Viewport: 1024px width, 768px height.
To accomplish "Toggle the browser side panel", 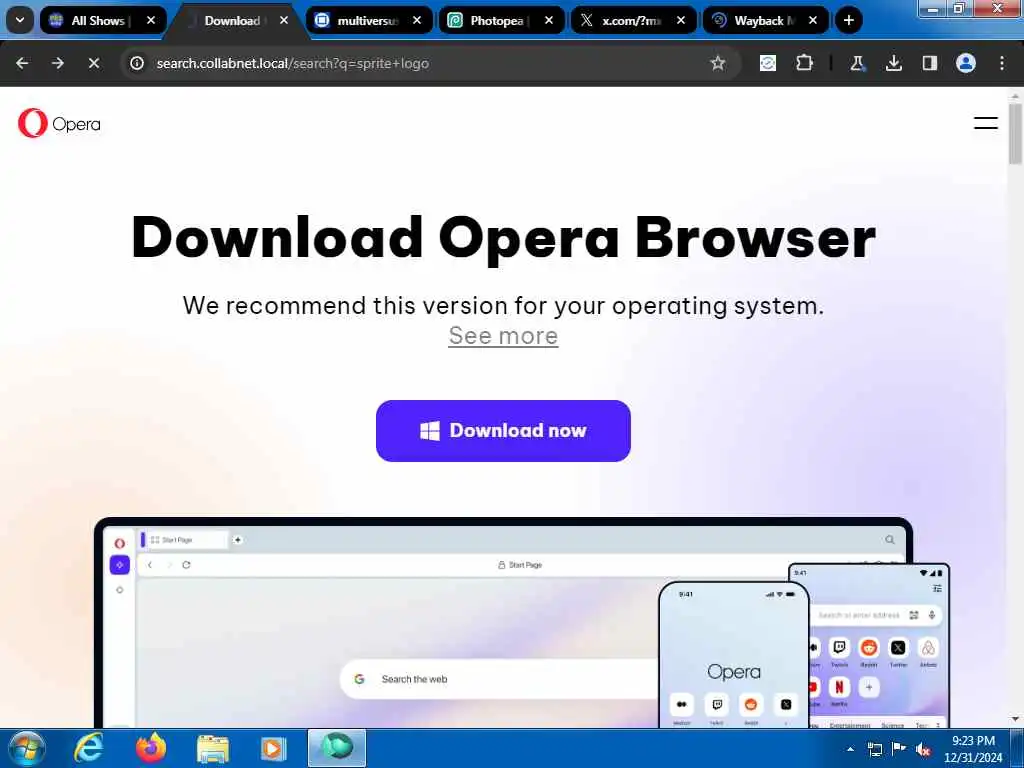I will 929,63.
